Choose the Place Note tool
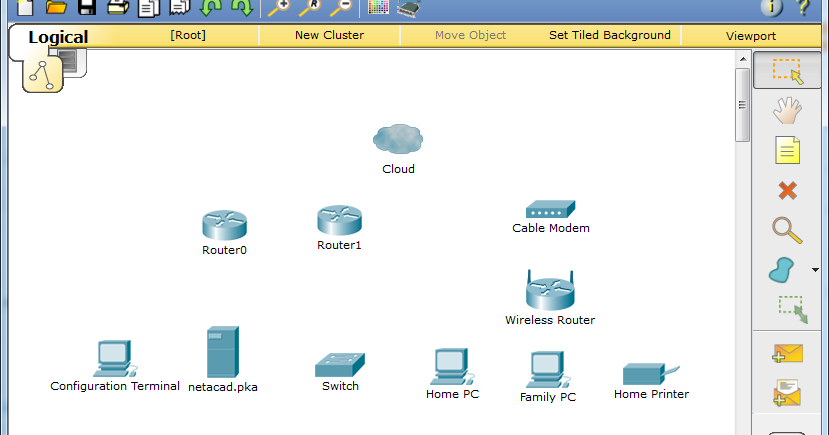Image resolution: width=829 pixels, height=435 pixels. point(787,150)
